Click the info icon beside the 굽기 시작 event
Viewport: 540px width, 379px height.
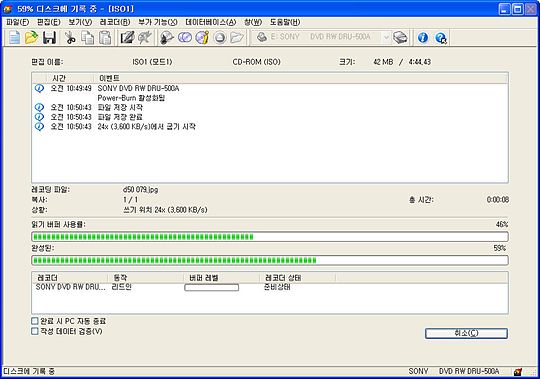(40, 127)
